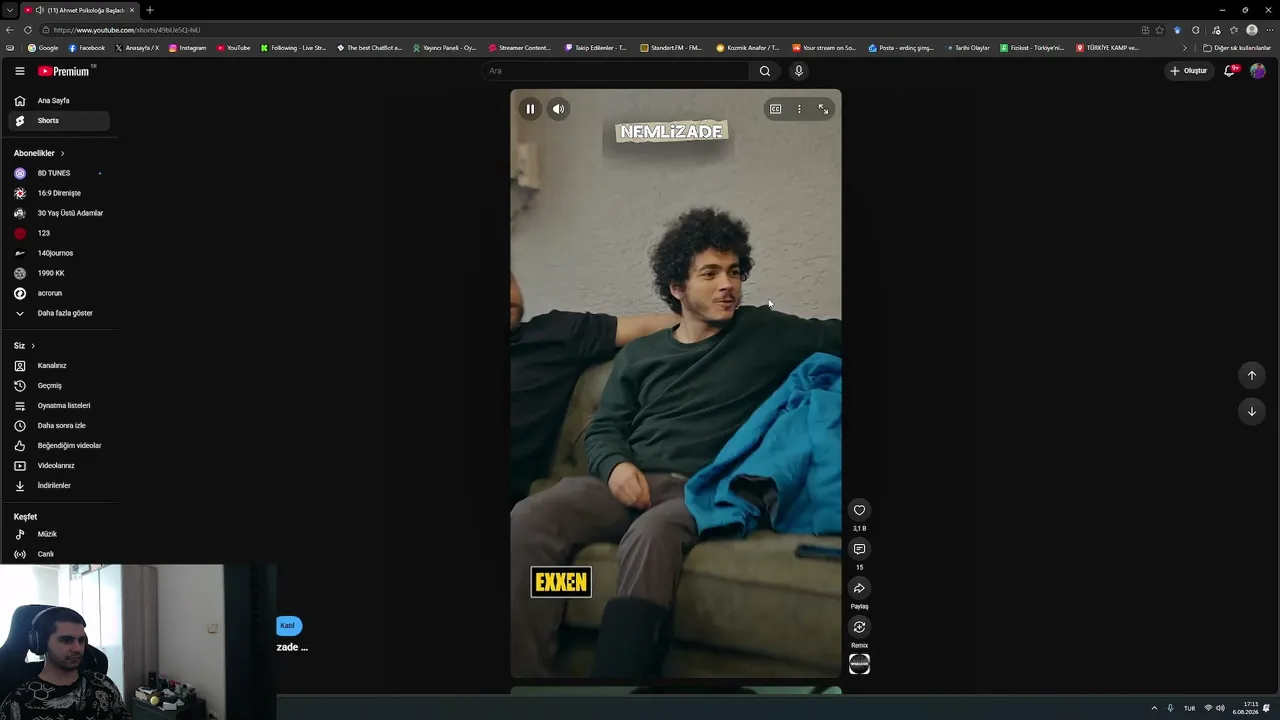Mute the Shorts video volume
Image resolution: width=1280 pixels, height=720 pixels.
pyautogui.click(x=559, y=109)
